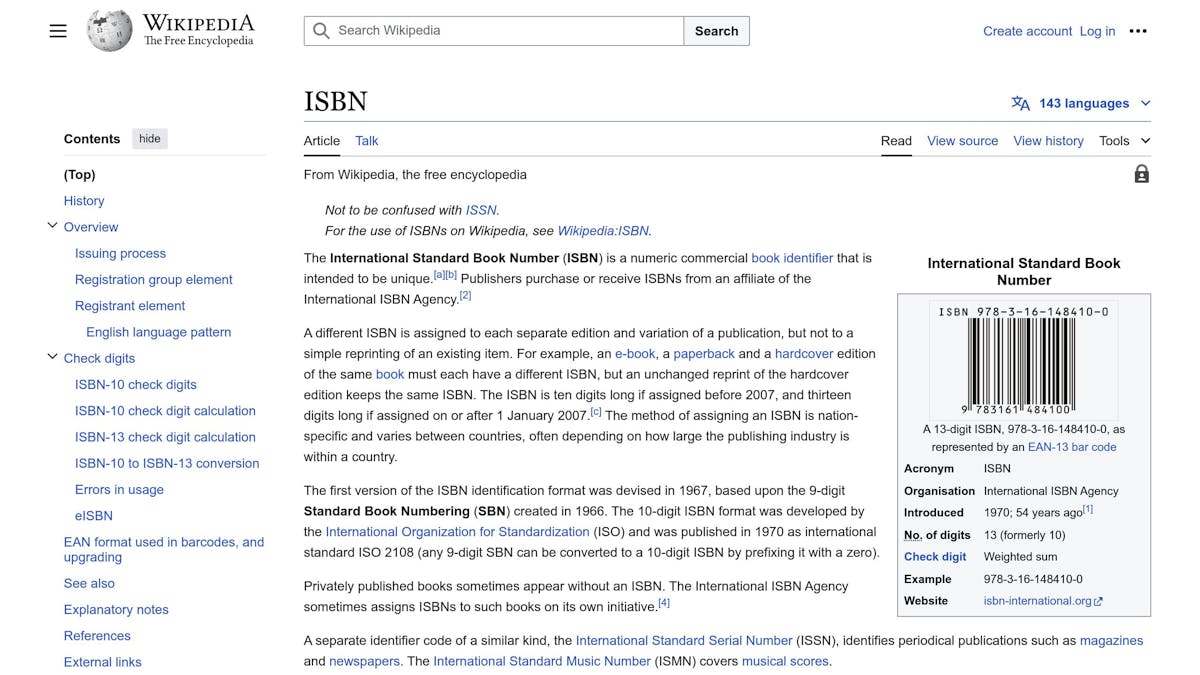This screenshot has width=1200, height=675.
Task: Open the ellipsis personal tools menu
Action: (1138, 30)
